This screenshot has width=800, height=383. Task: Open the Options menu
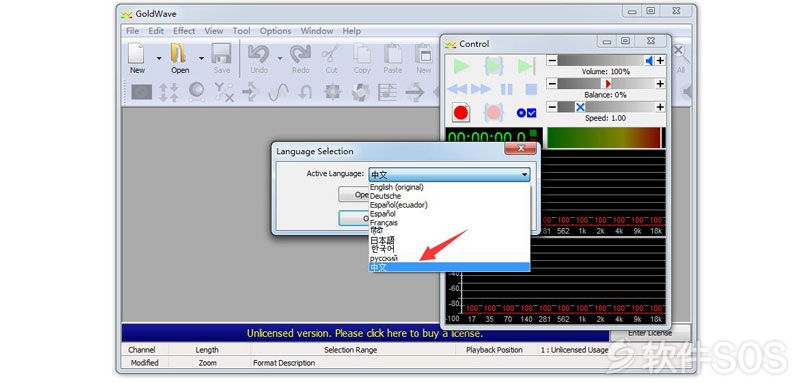click(276, 31)
